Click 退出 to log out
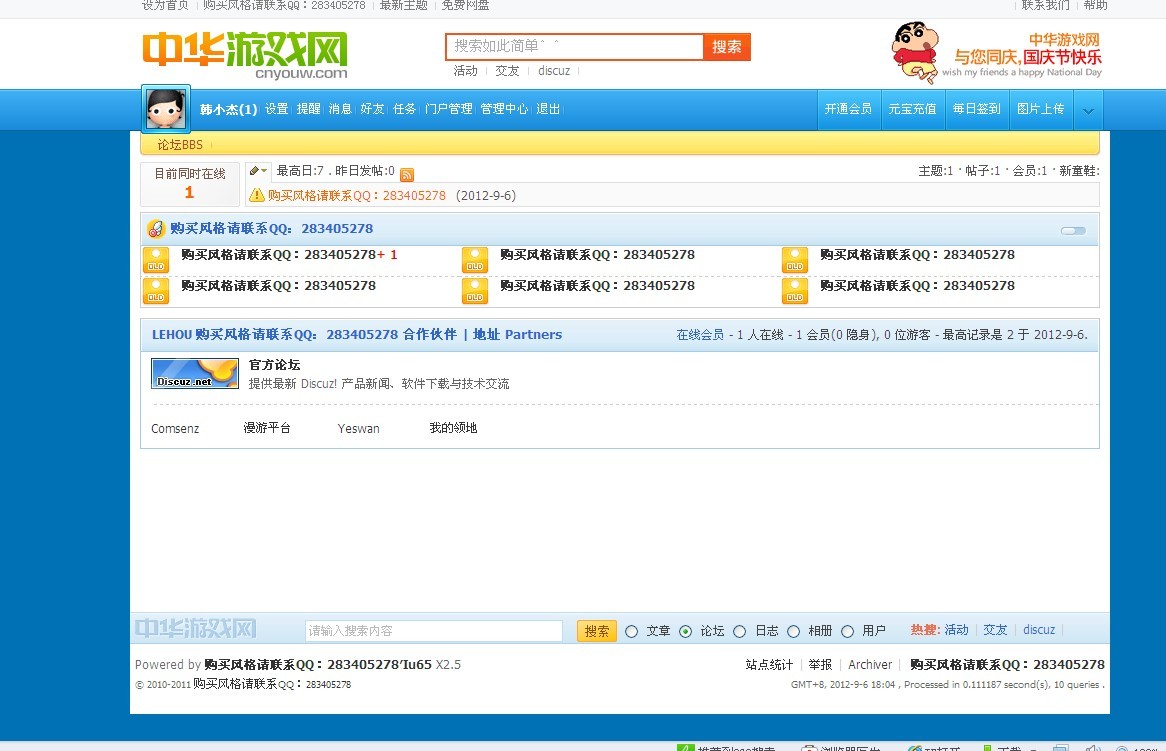This screenshot has height=751, width=1166. (x=548, y=109)
